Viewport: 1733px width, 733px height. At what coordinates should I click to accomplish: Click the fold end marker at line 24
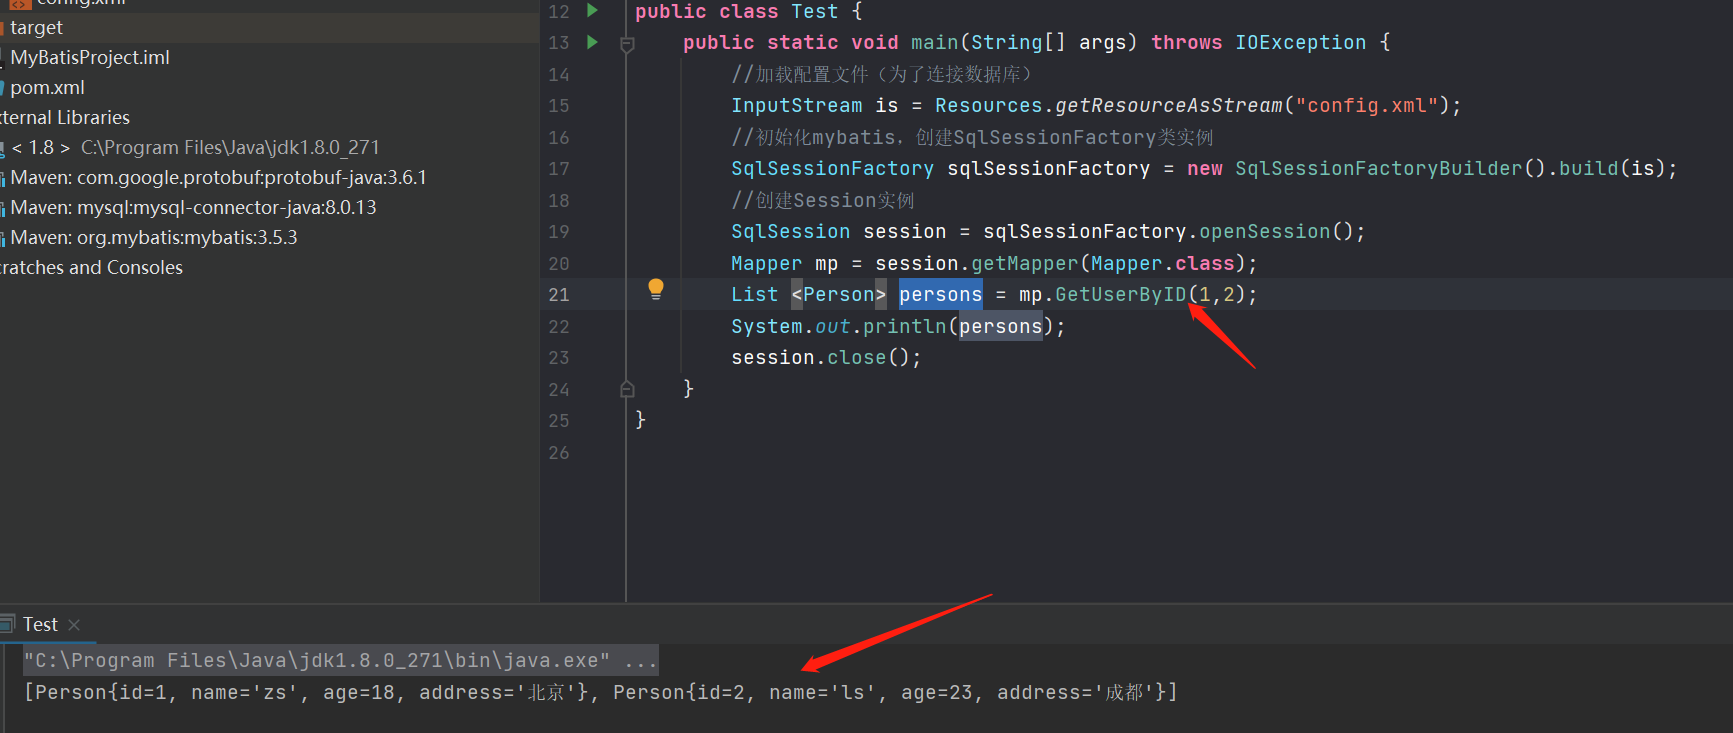627,389
